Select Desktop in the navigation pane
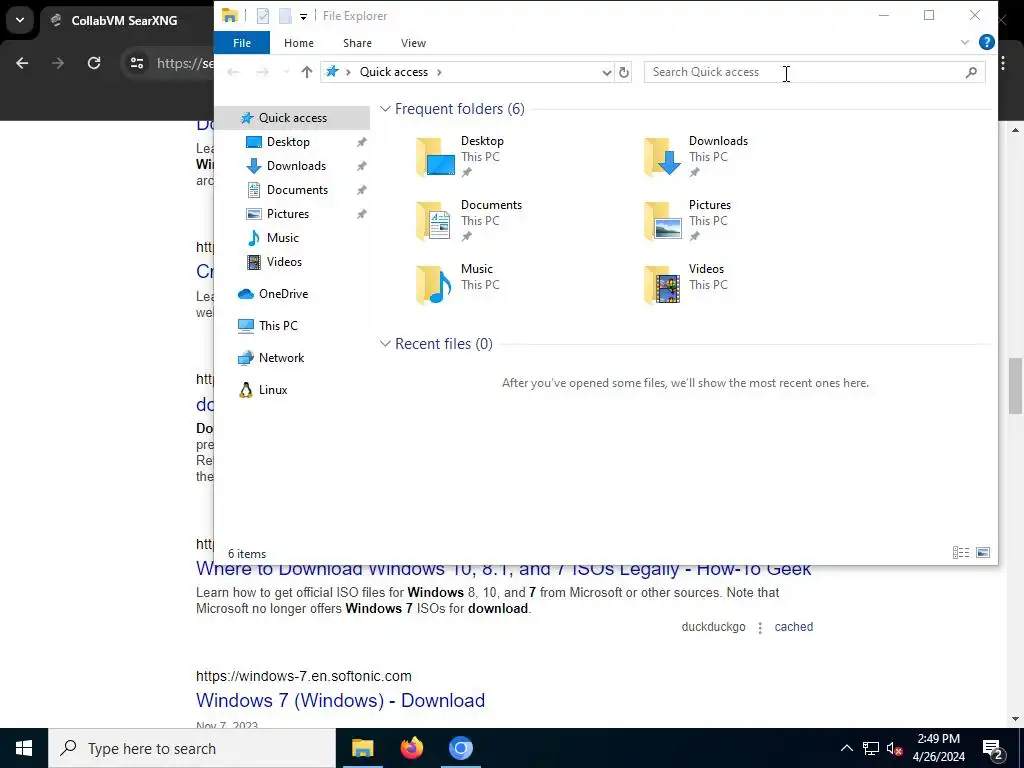Screen dimensions: 1024x768 (x=288, y=142)
